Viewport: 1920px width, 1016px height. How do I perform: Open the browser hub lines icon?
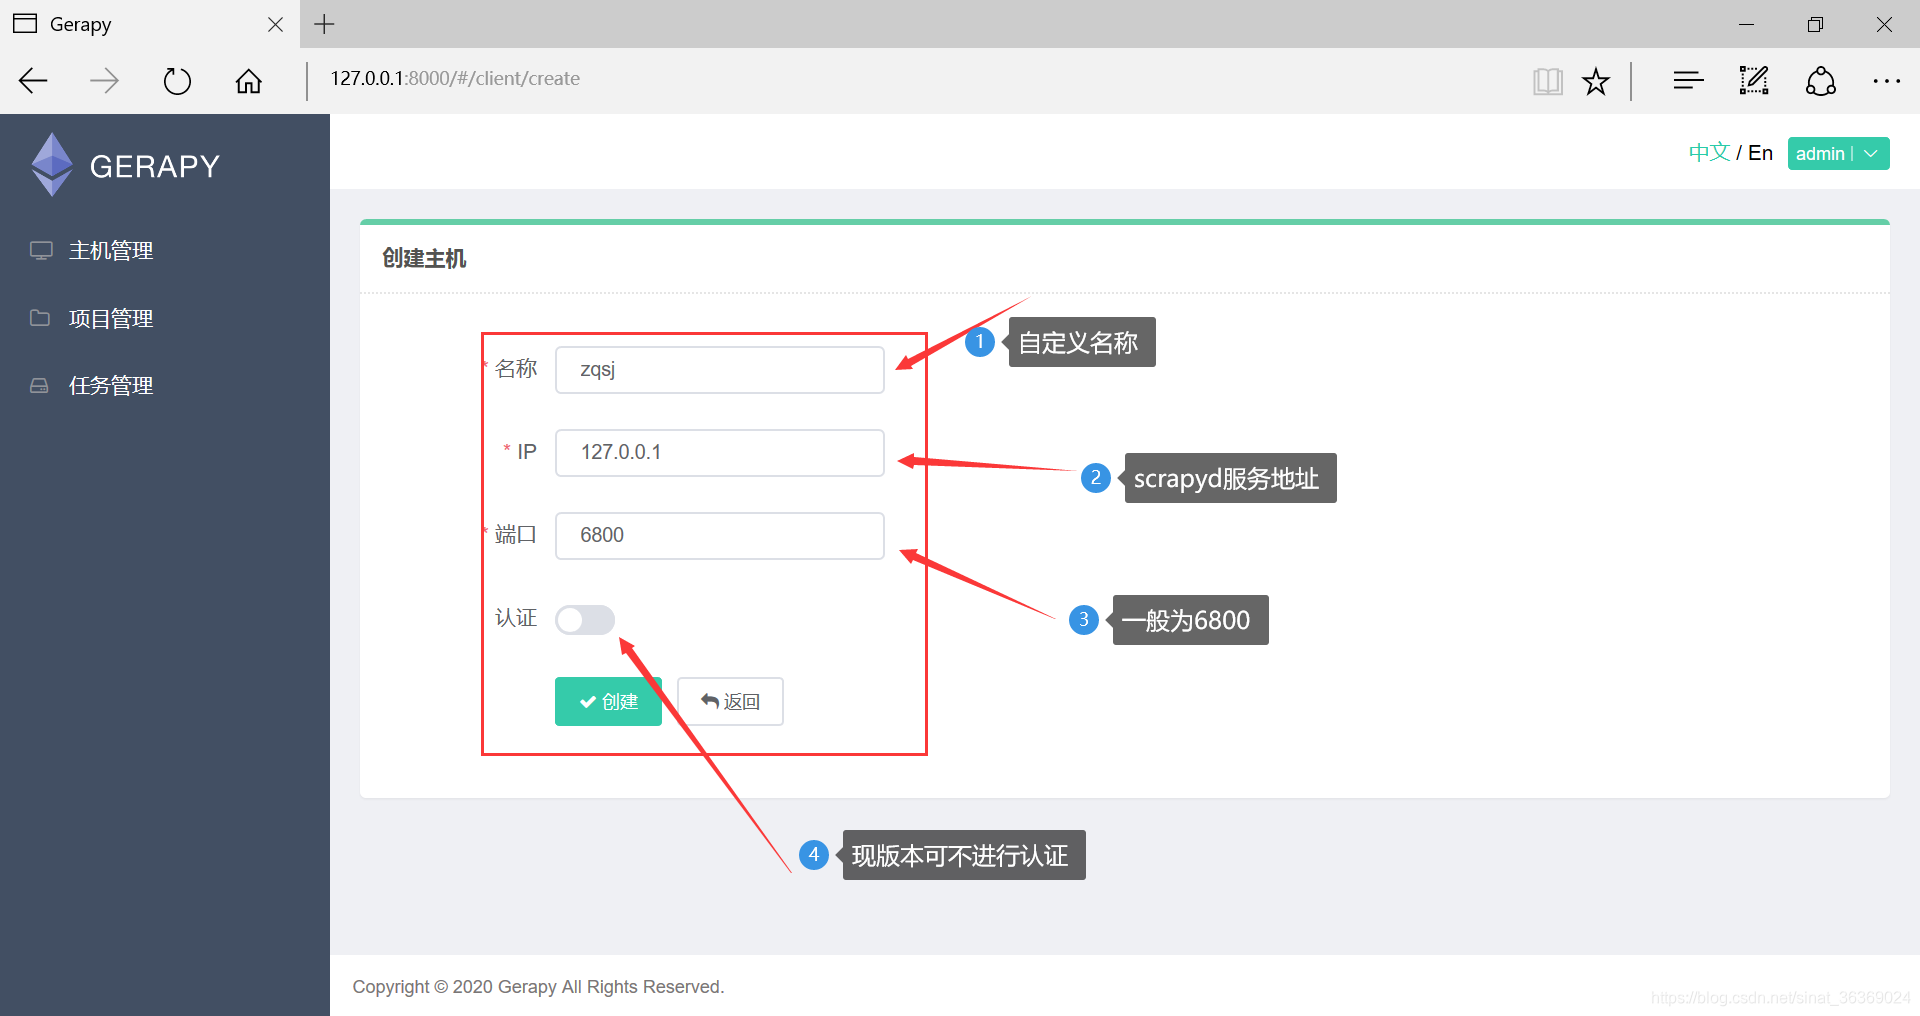click(1688, 80)
